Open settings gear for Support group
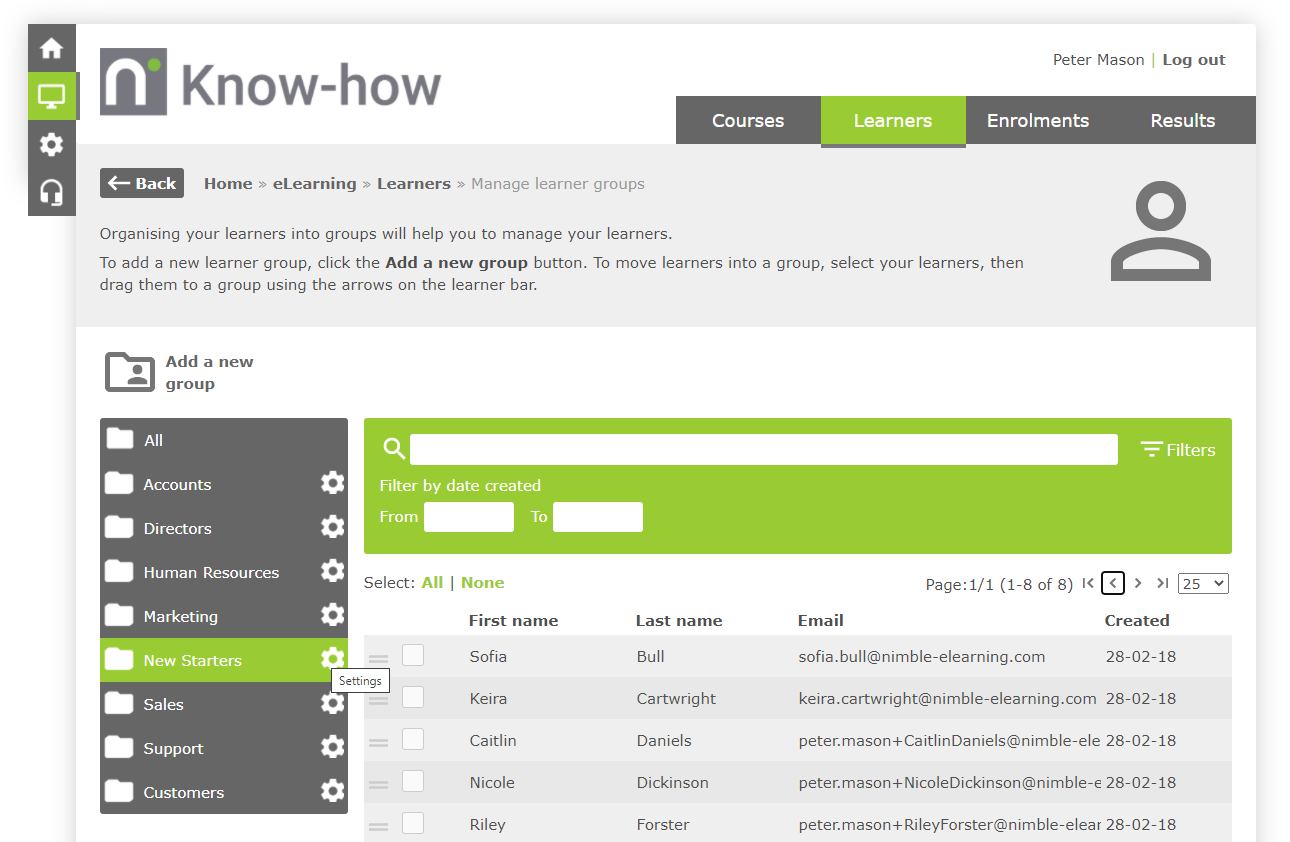 pyautogui.click(x=332, y=747)
